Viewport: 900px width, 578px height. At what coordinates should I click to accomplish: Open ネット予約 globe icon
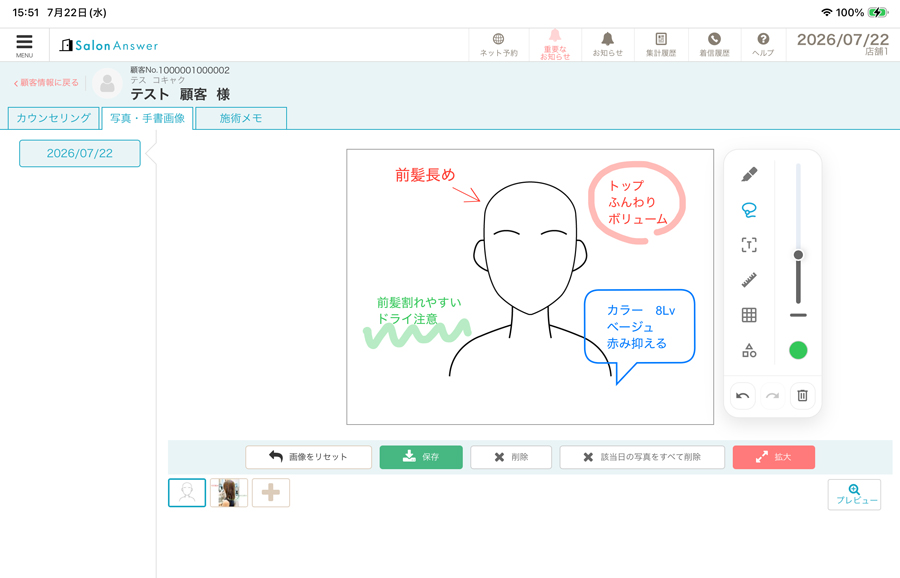[x=498, y=45]
